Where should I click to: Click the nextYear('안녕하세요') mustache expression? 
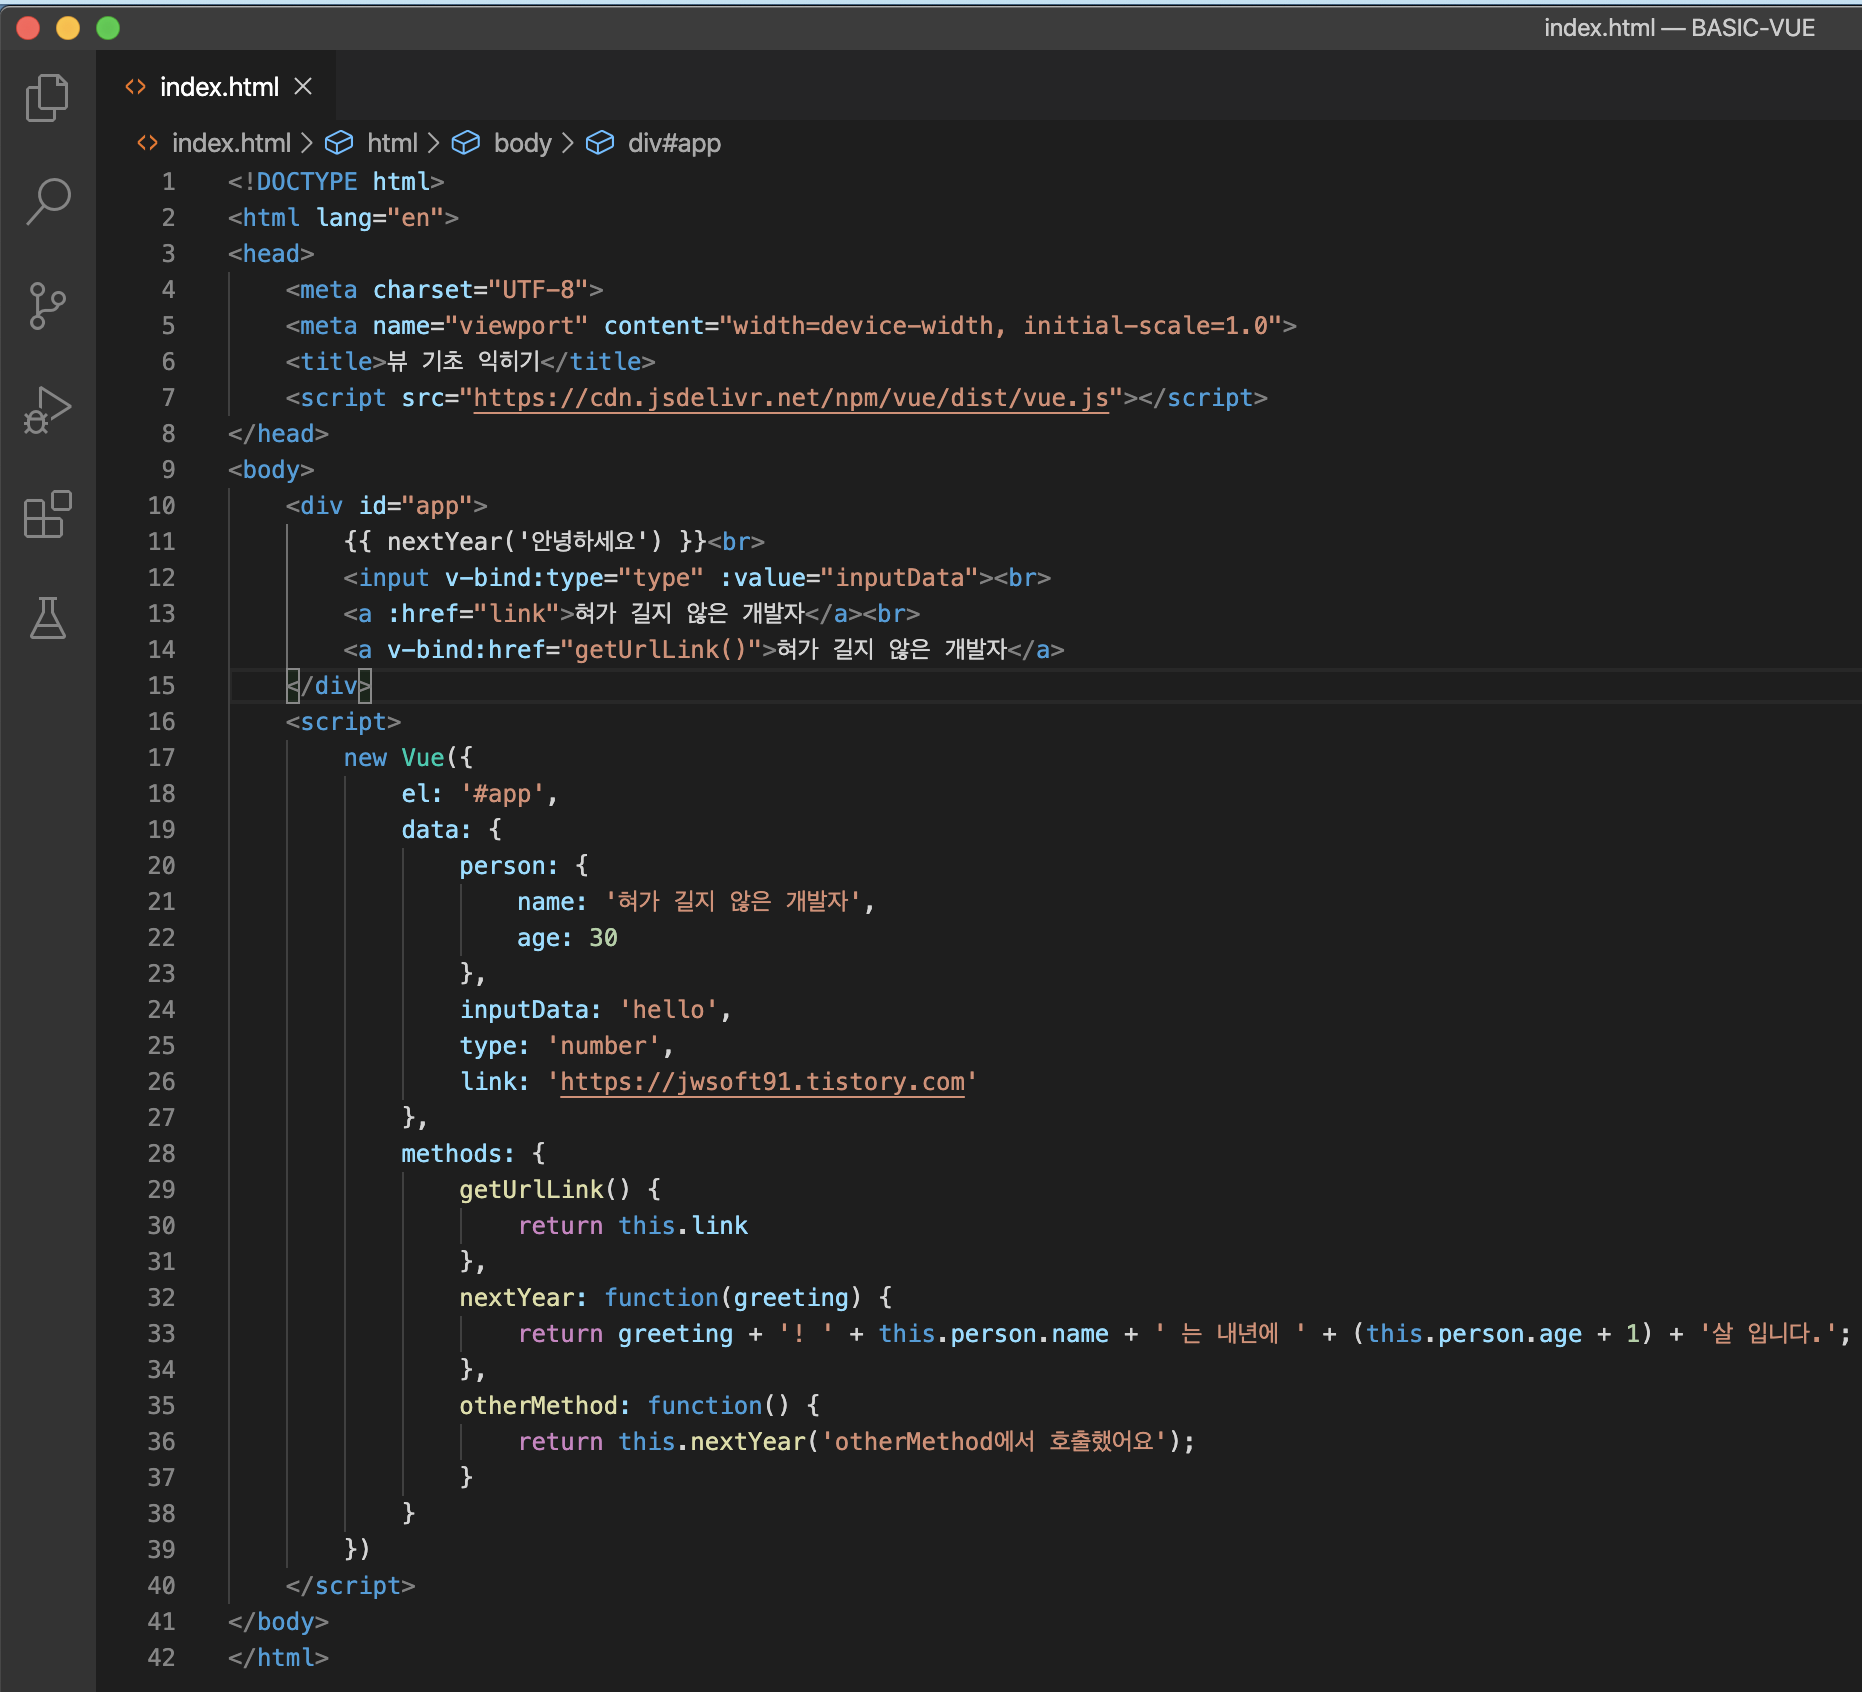[x=525, y=542]
